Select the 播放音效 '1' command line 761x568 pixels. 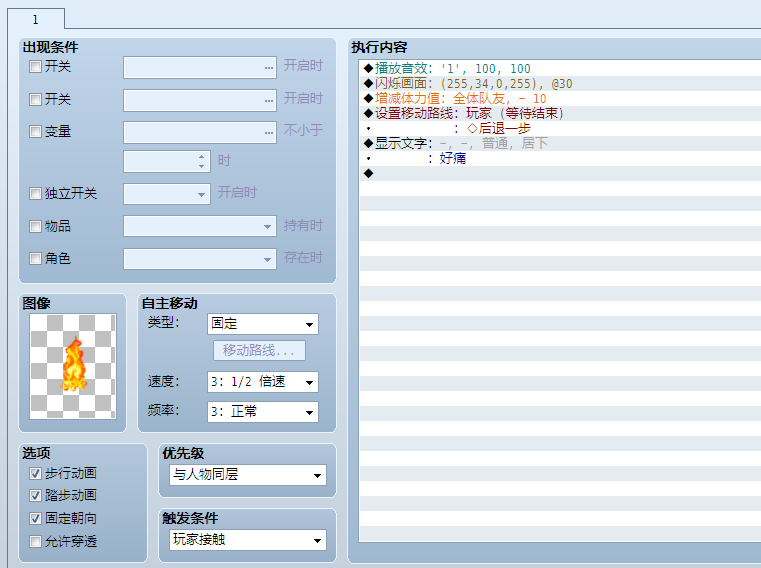(560, 68)
